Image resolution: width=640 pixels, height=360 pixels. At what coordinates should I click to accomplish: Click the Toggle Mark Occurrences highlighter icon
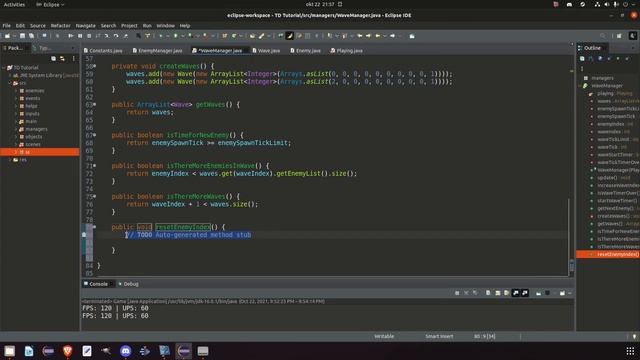pyautogui.click(x=289, y=36)
